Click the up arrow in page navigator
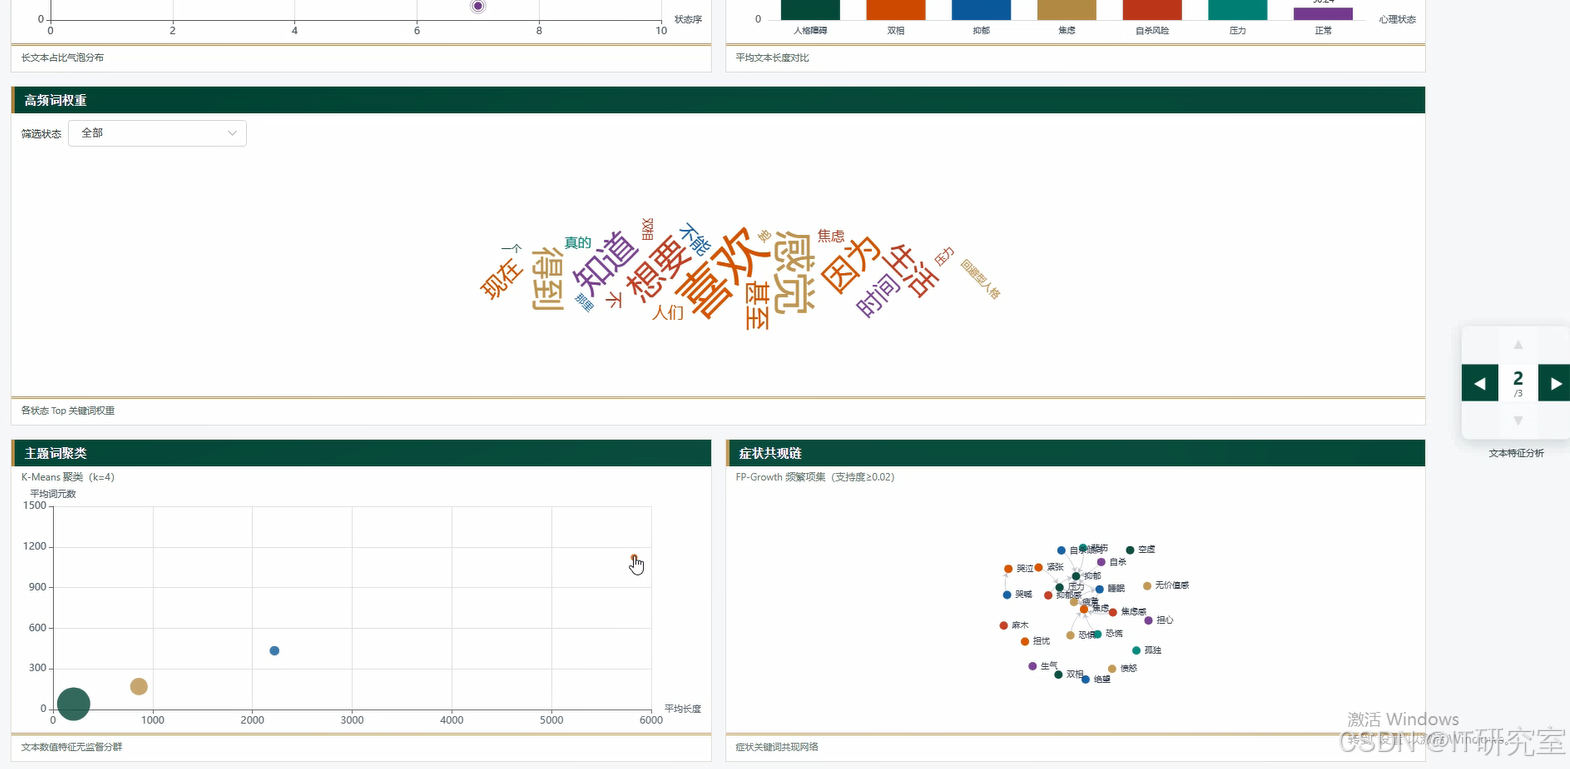The width and height of the screenshot is (1570, 769). [1518, 345]
